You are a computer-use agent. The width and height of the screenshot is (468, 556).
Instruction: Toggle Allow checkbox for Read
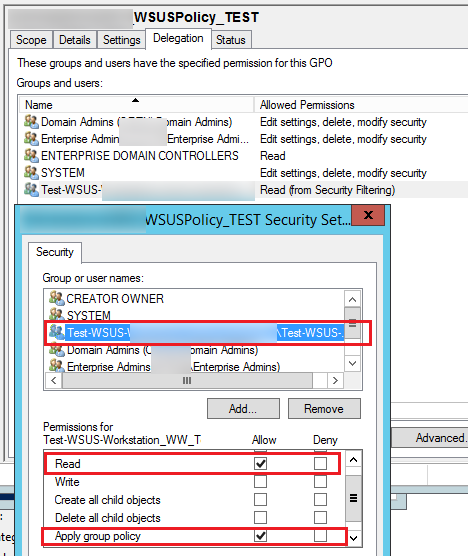(260, 463)
